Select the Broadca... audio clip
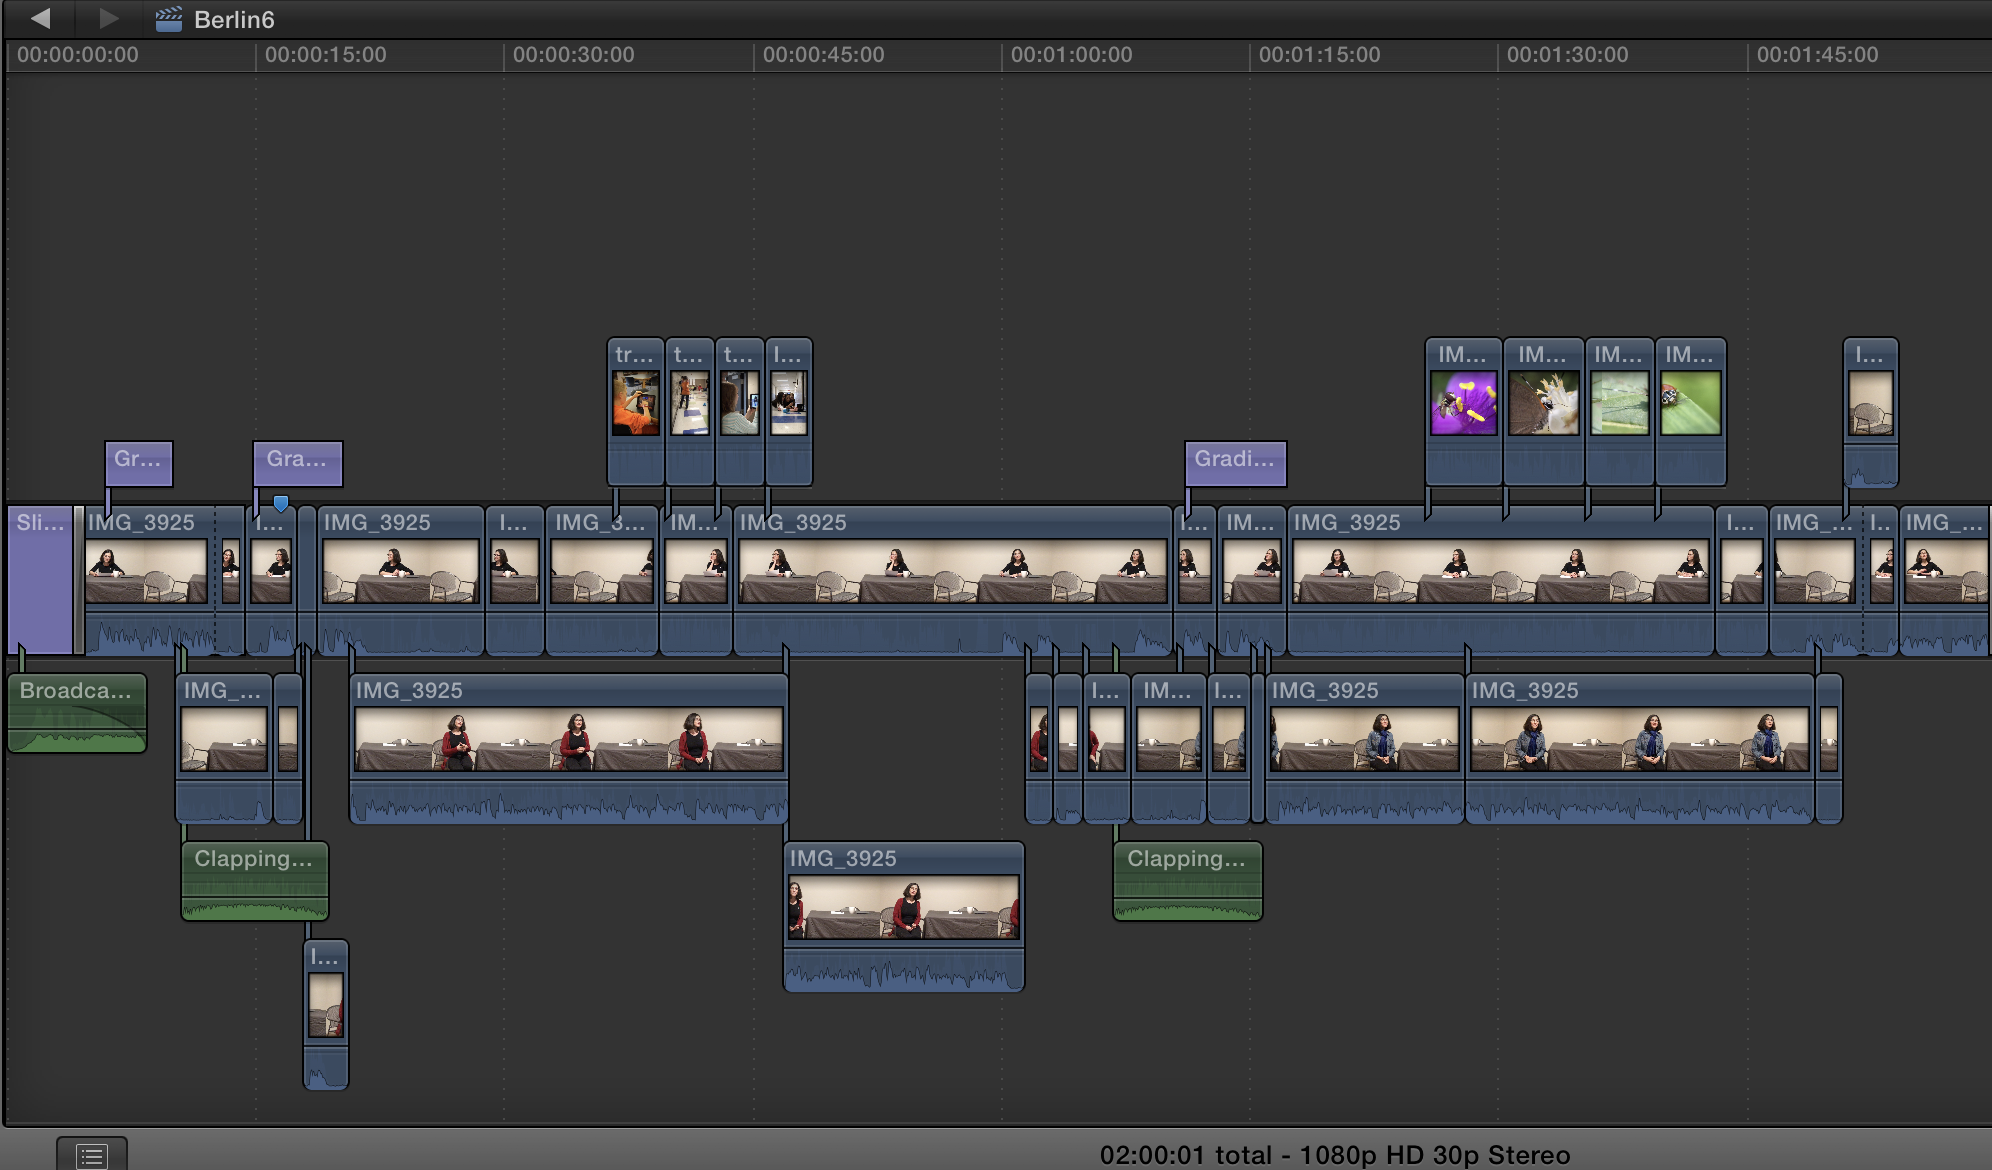 (x=77, y=713)
